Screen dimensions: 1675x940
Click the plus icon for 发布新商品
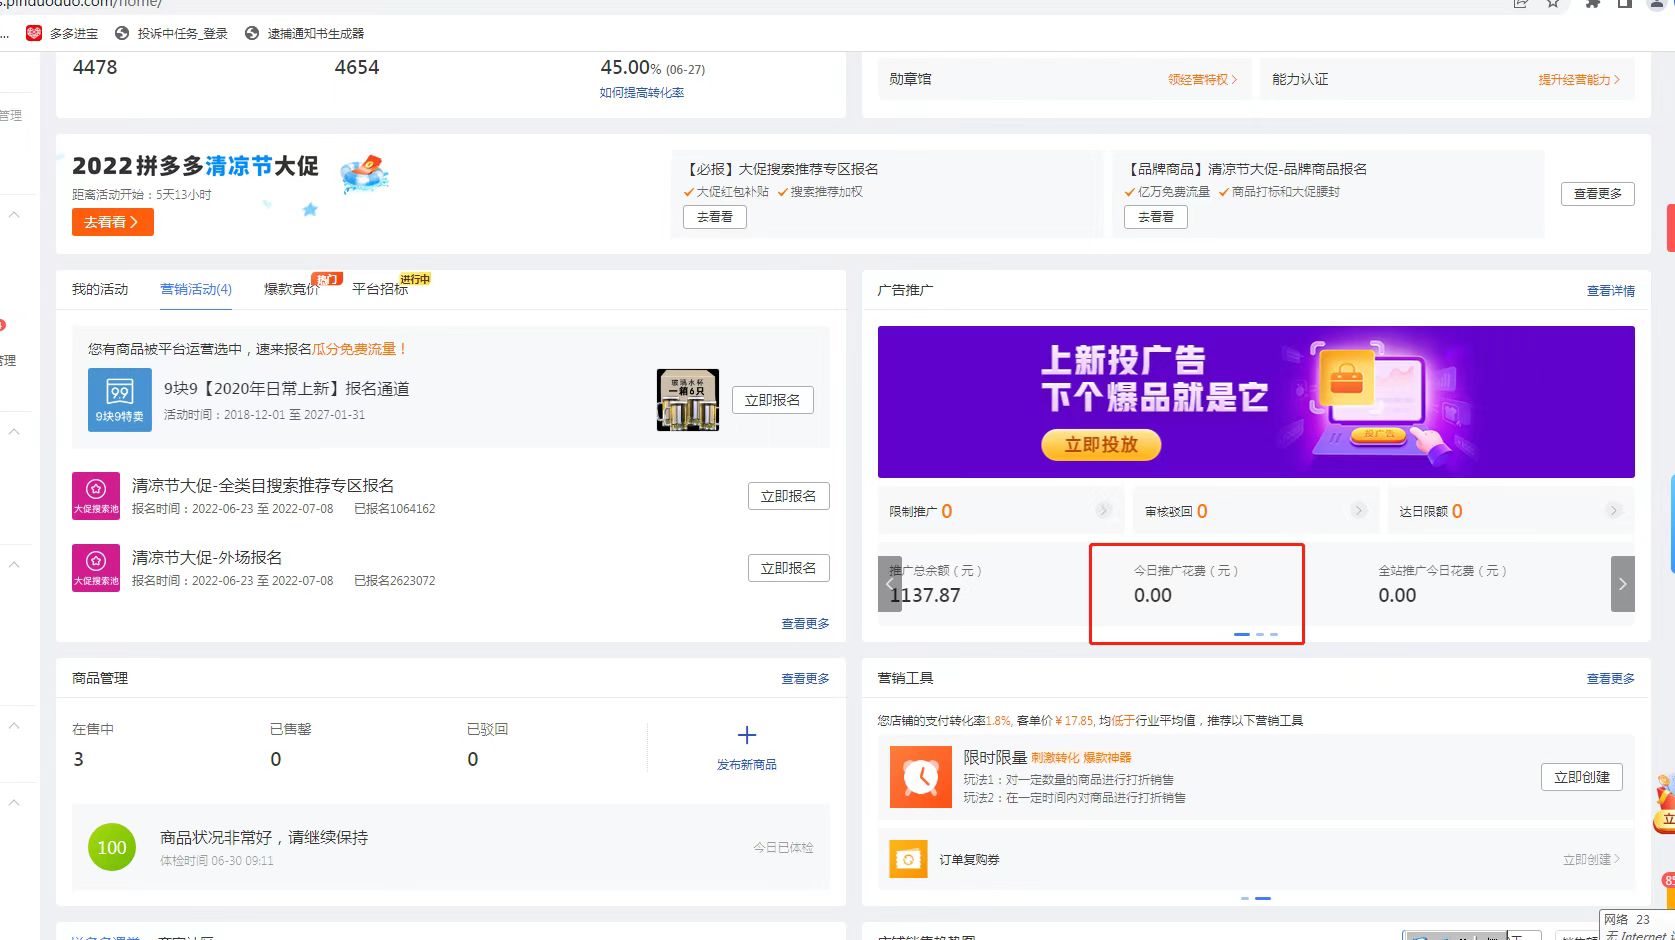747,735
